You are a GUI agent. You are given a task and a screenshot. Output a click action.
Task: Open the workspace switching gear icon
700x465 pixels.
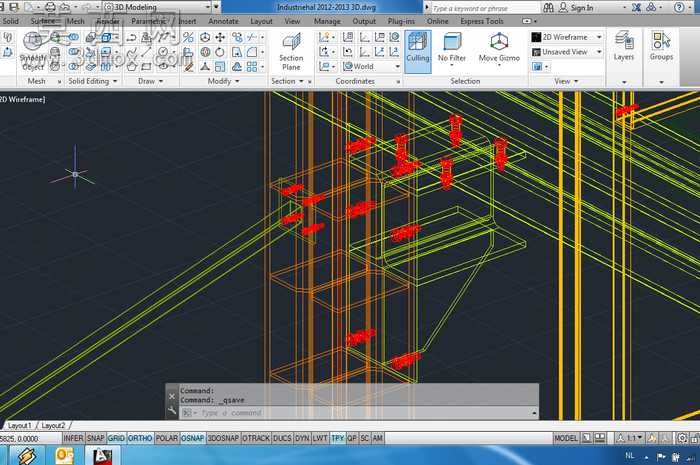[x=682, y=438]
